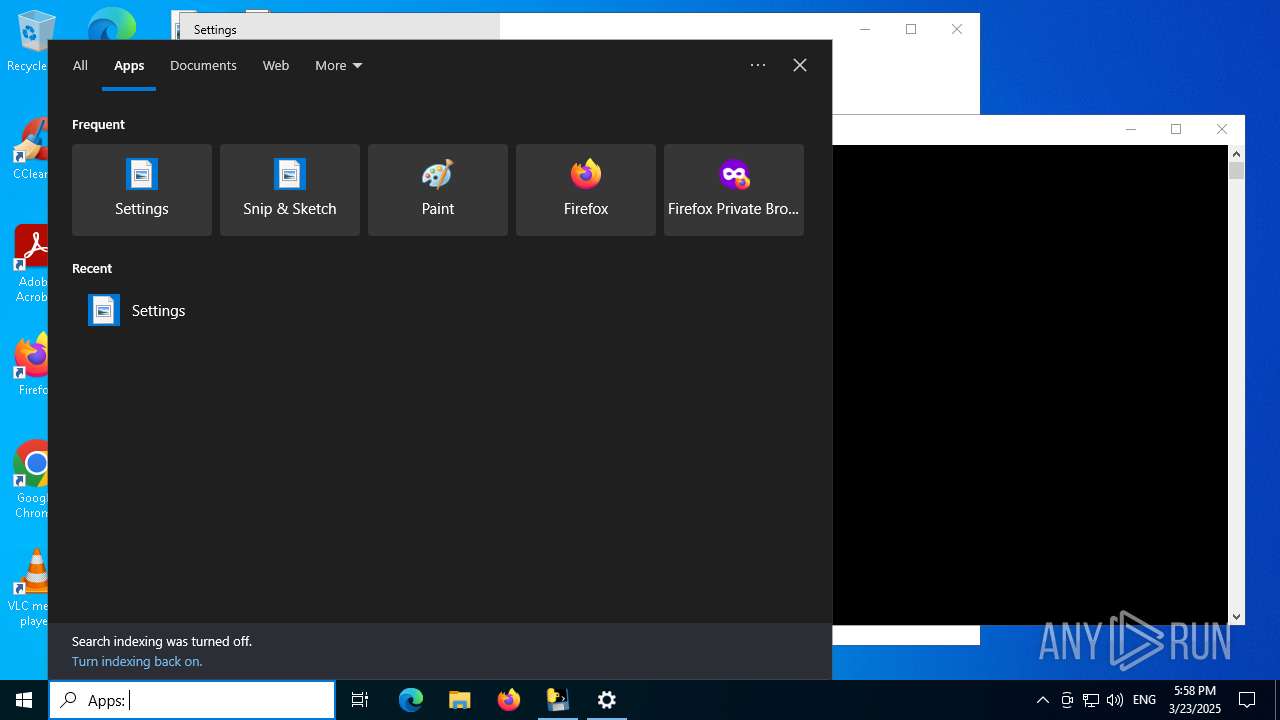Select Google Chrome desktop shortcut
Image resolution: width=1280 pixels, height=720 pixels.
point(30,480)
